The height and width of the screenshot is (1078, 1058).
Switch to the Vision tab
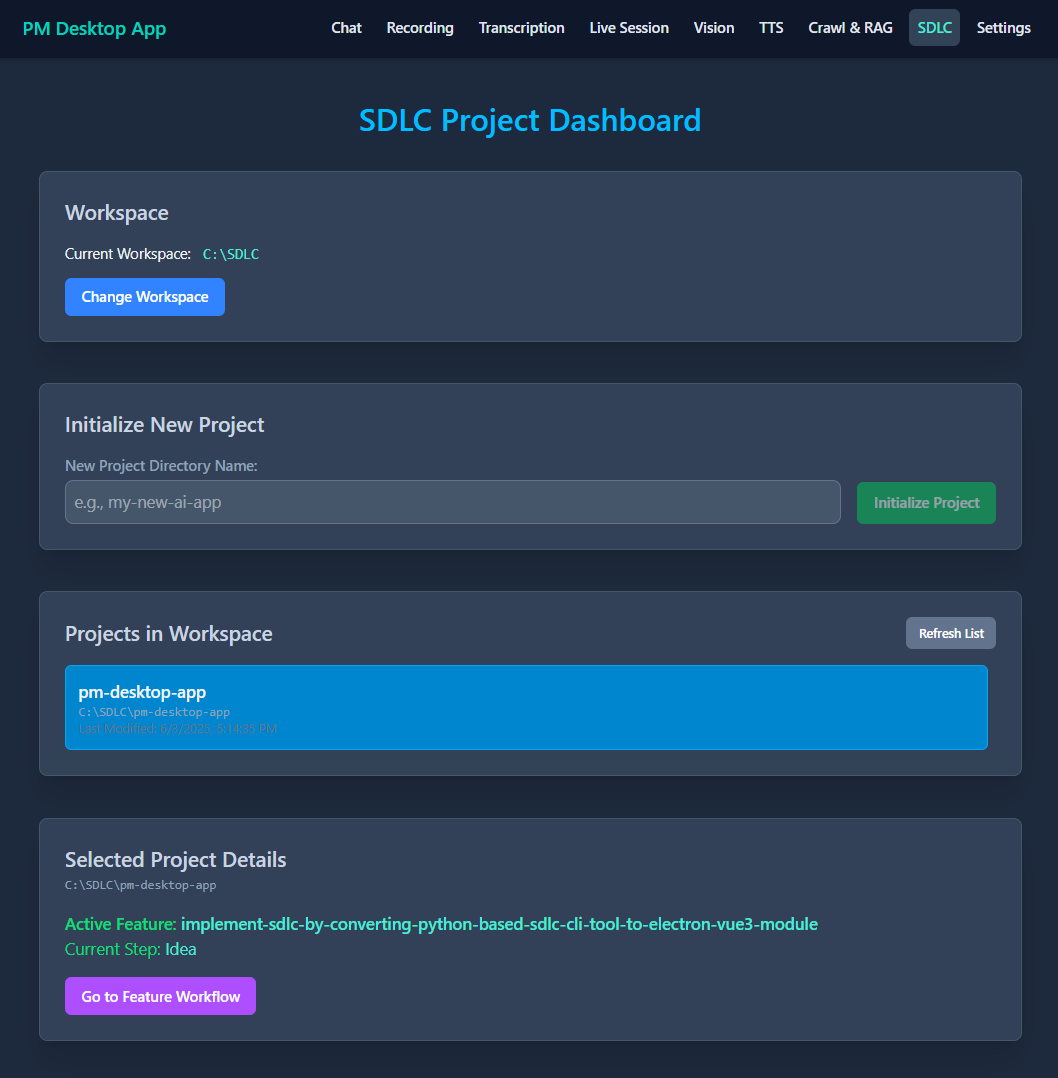[x=713, y=28]
